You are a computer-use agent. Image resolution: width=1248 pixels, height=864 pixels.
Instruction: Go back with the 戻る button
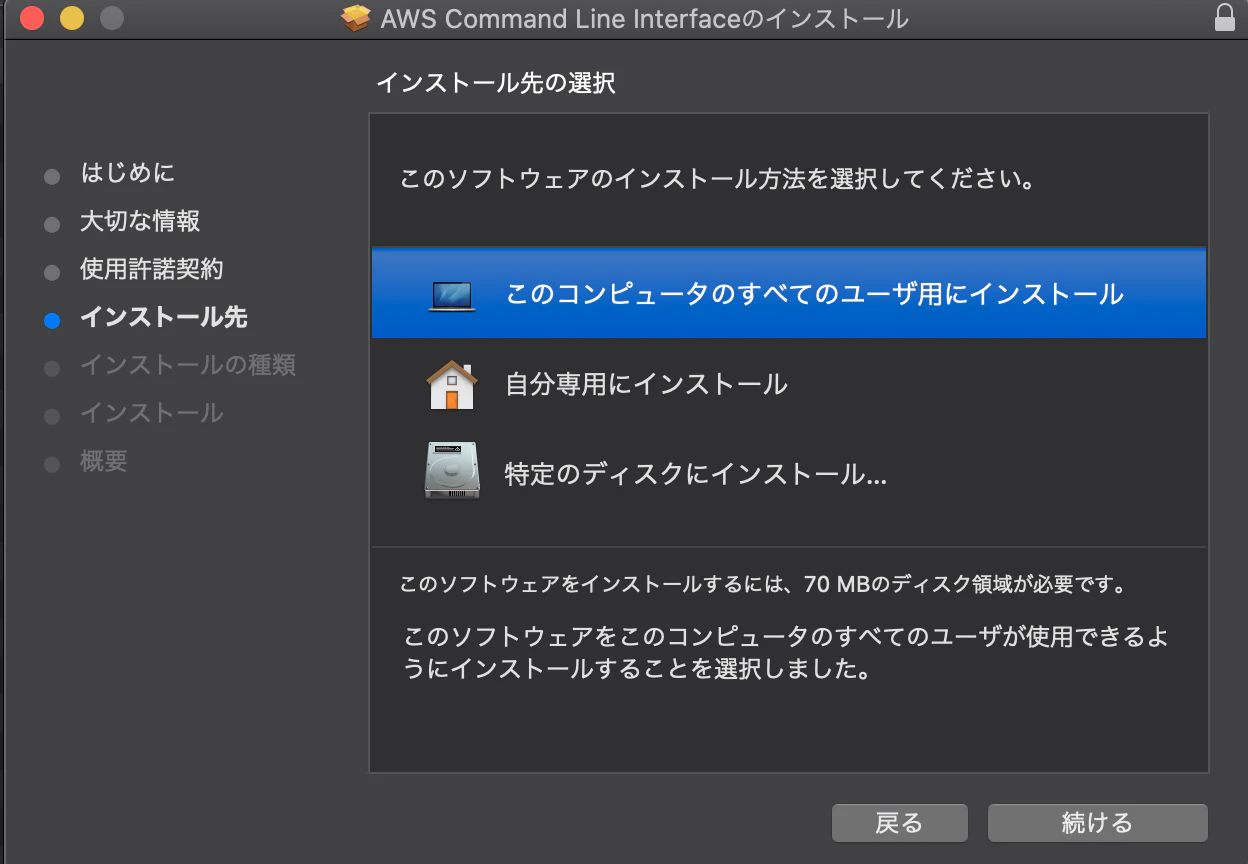[899, 823]
